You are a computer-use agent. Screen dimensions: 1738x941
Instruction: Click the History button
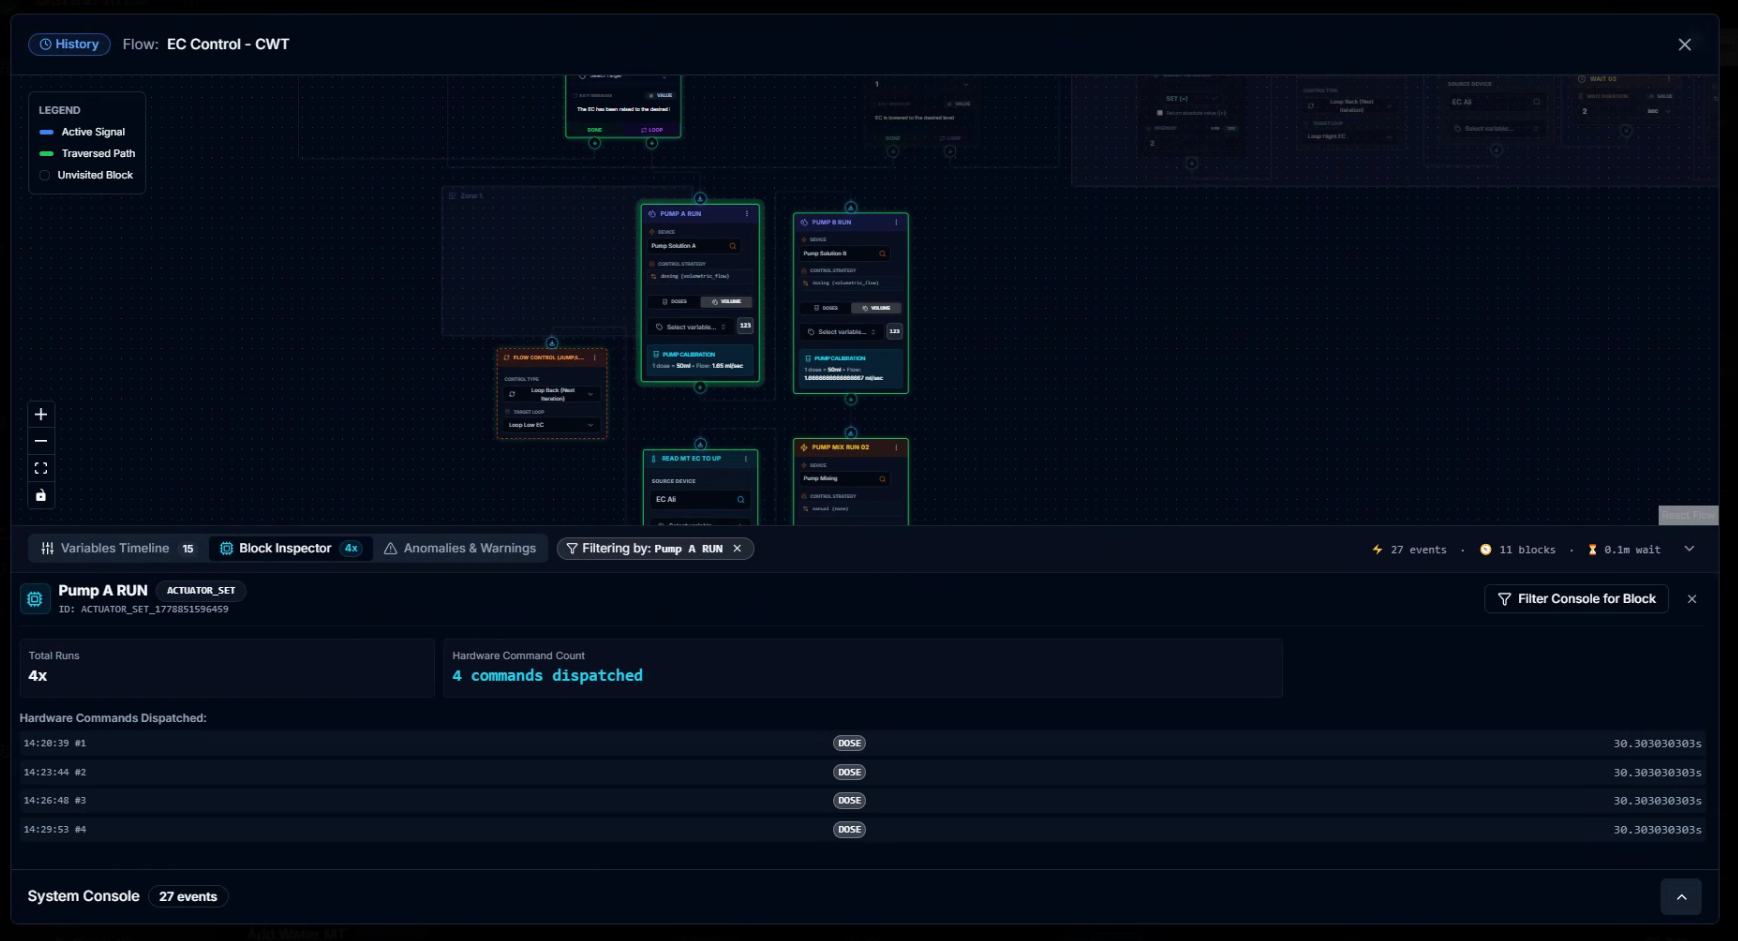69,44
